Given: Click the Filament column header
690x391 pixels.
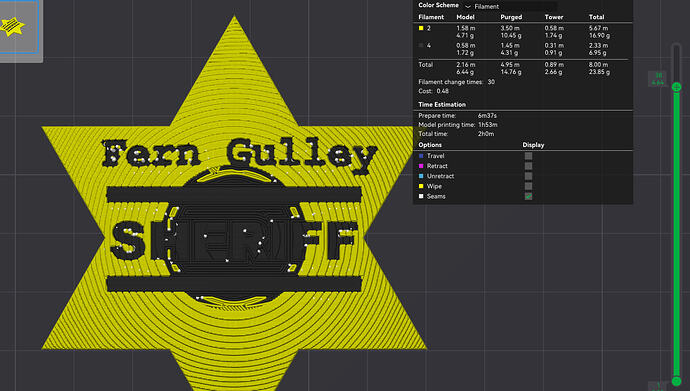Looking at the screenshot, I should 431,17.
